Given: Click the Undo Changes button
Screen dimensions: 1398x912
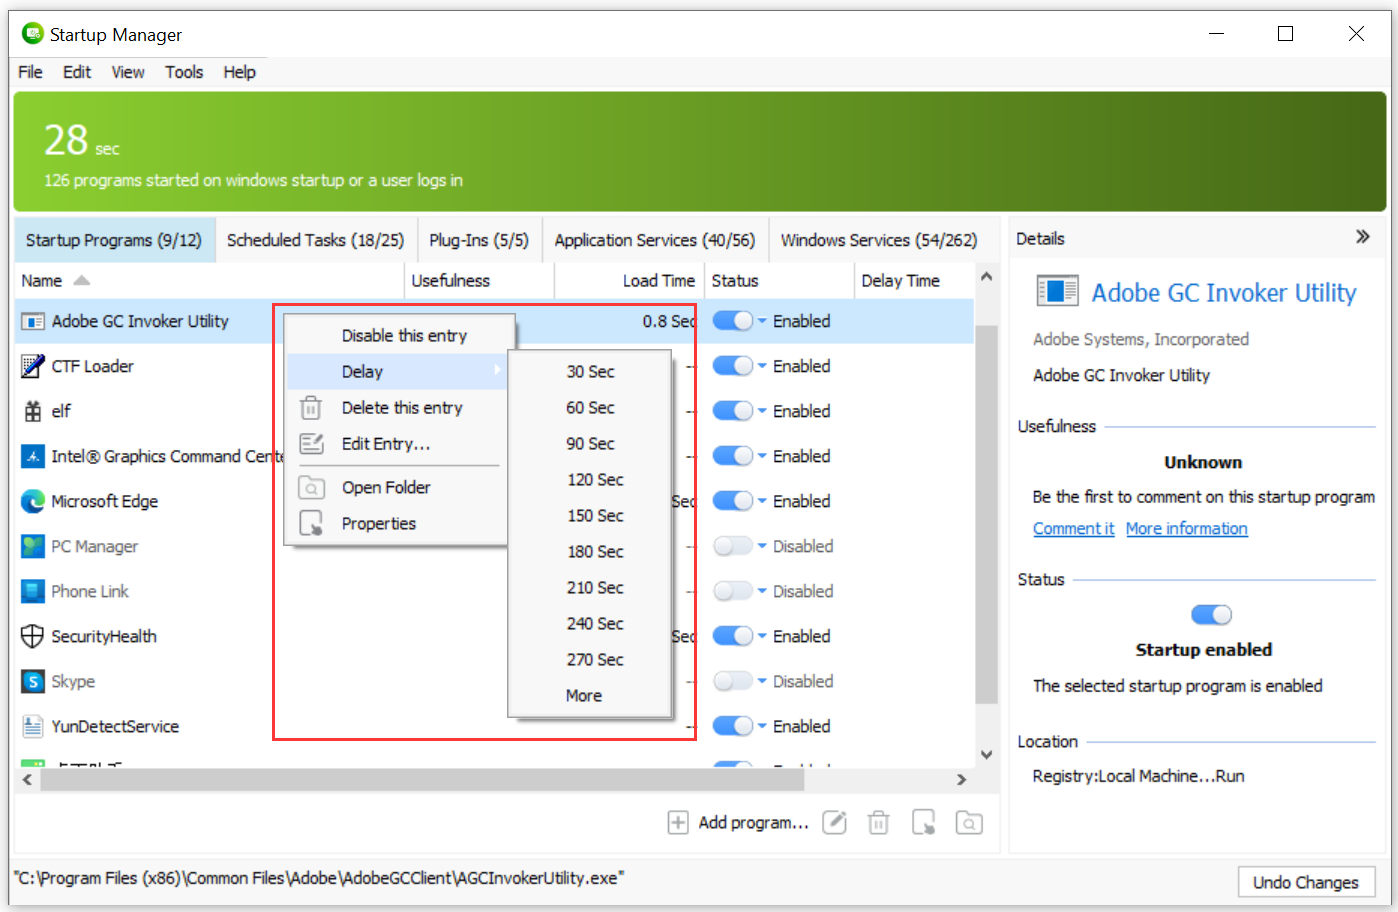Looking at the screenshot, I should click(1307, 882).
